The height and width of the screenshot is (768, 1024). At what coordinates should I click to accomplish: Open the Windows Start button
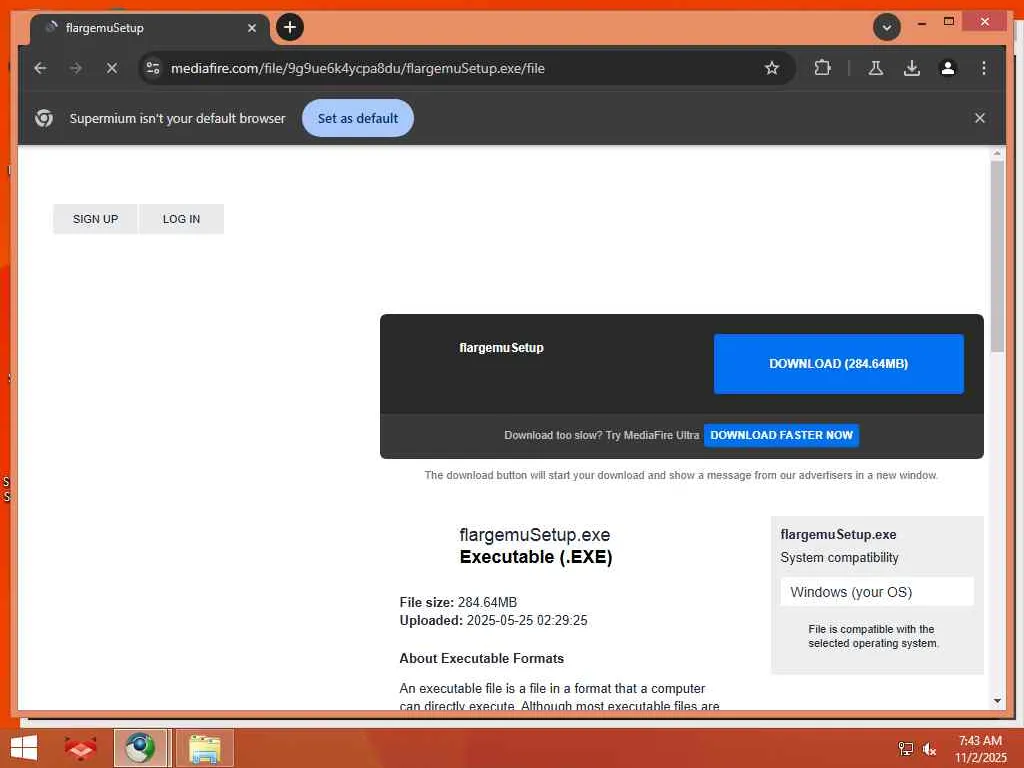tap(24, 748)
